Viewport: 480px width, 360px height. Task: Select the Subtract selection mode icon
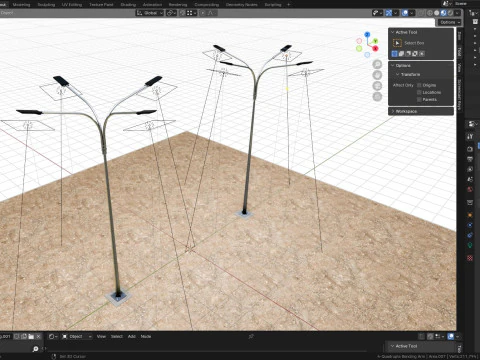click(408, 54)
